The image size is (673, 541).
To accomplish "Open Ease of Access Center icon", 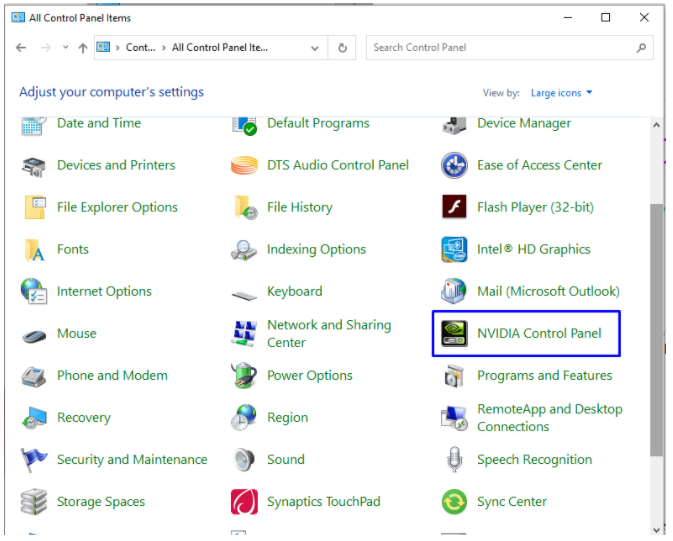I will click(x=454, y=165).
